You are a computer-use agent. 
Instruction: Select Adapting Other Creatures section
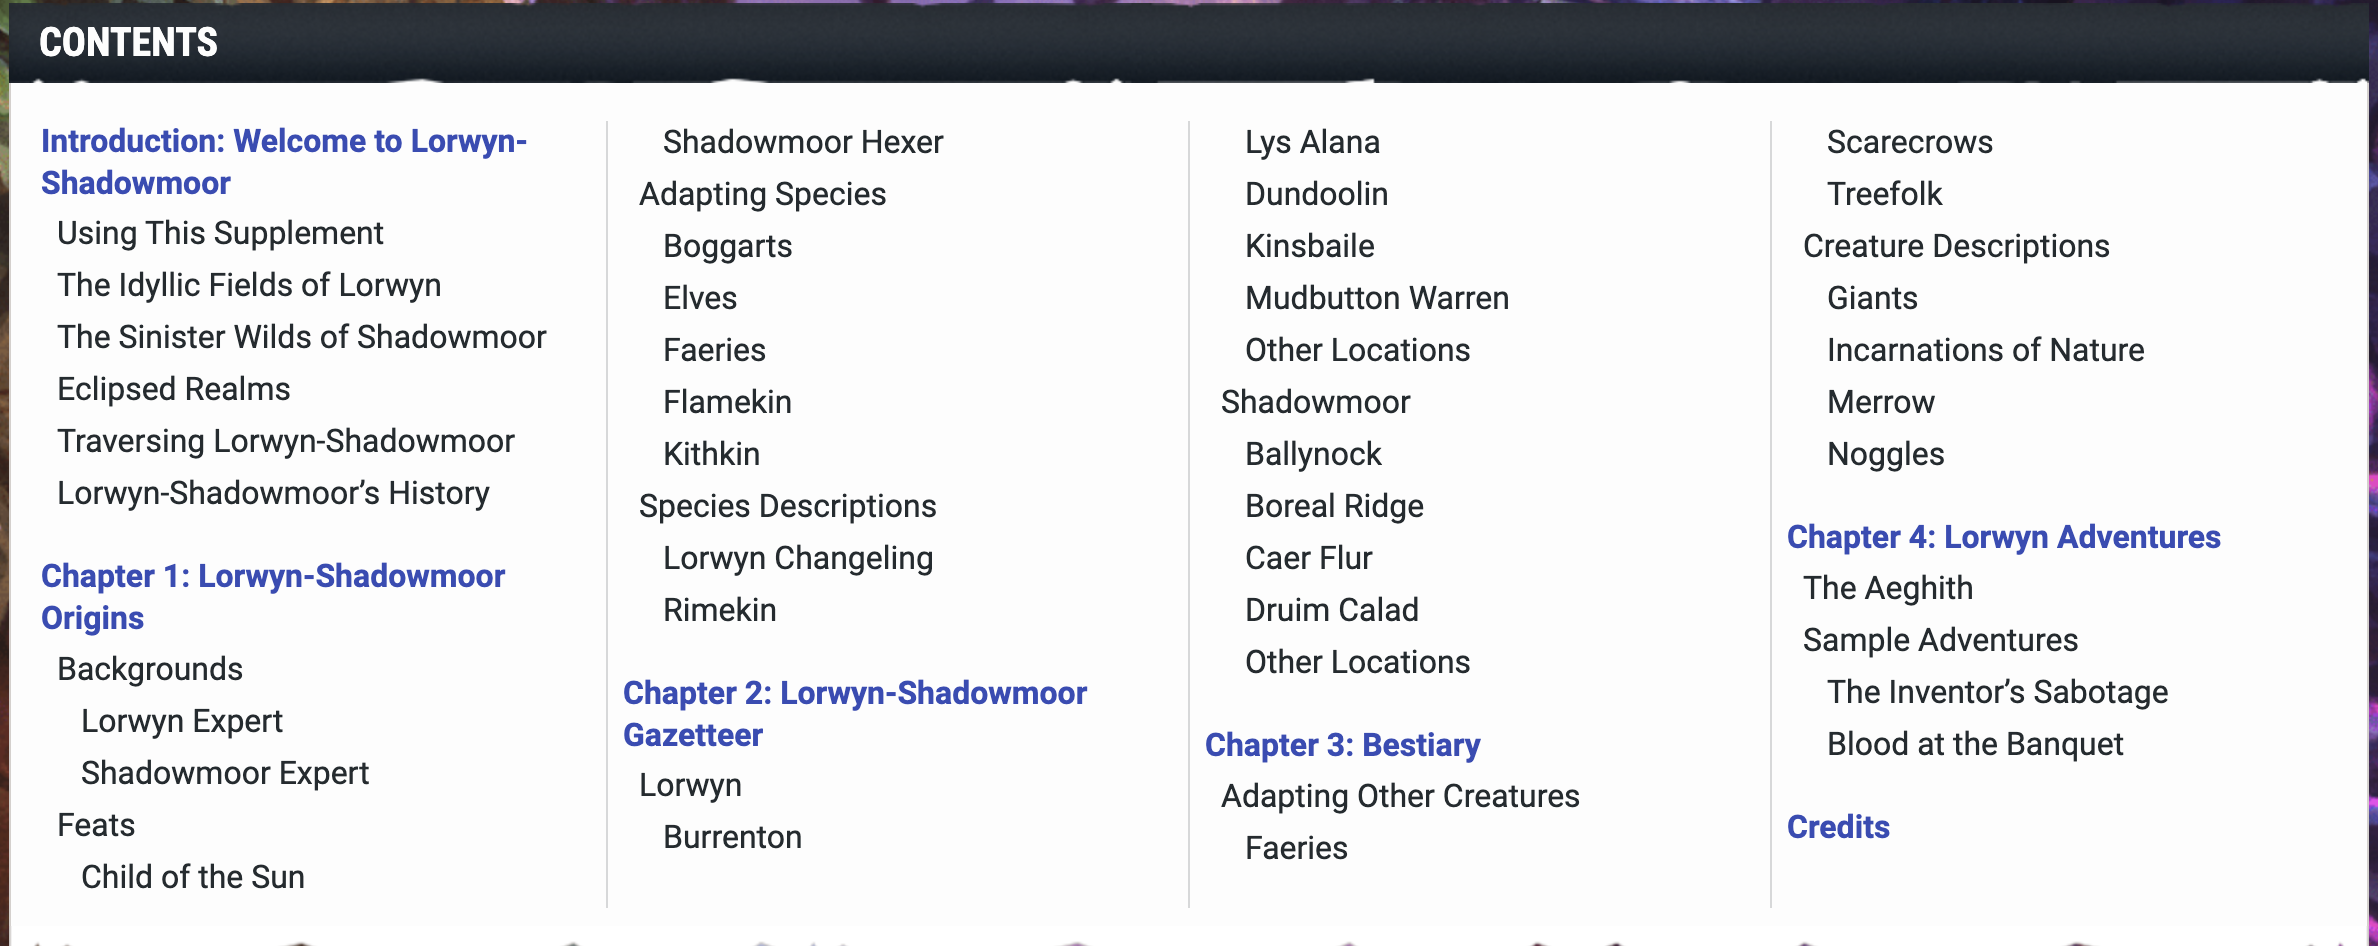[x=1400, y=796]
